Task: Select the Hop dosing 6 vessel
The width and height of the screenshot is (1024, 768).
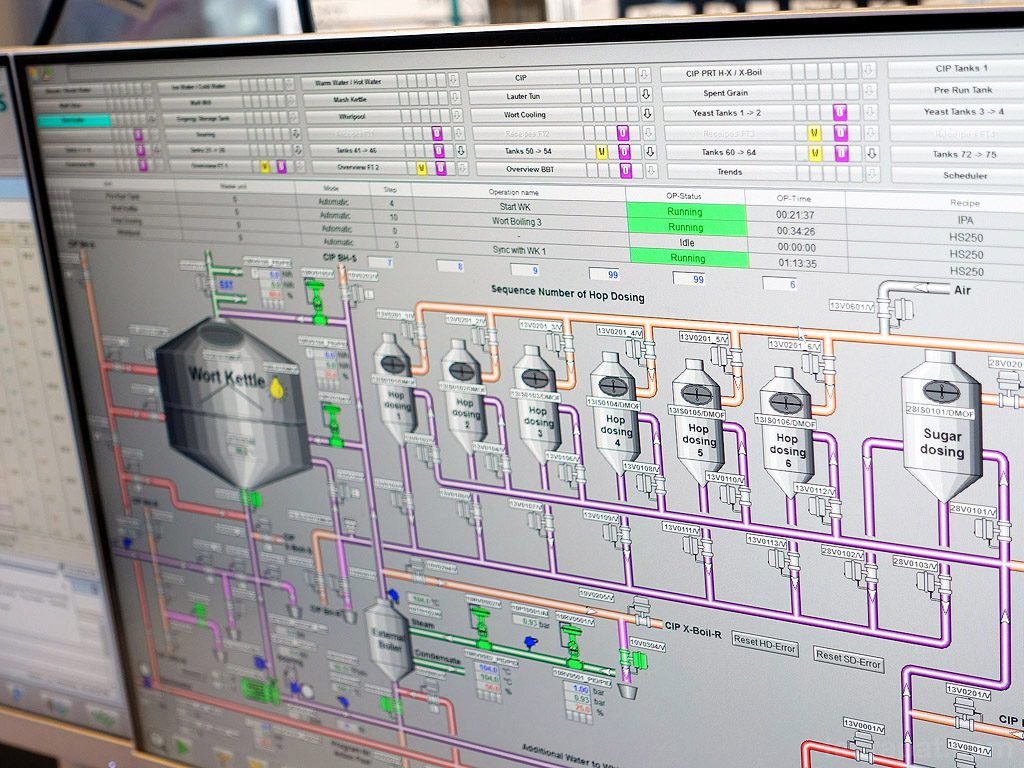Action: pos(786,432)
